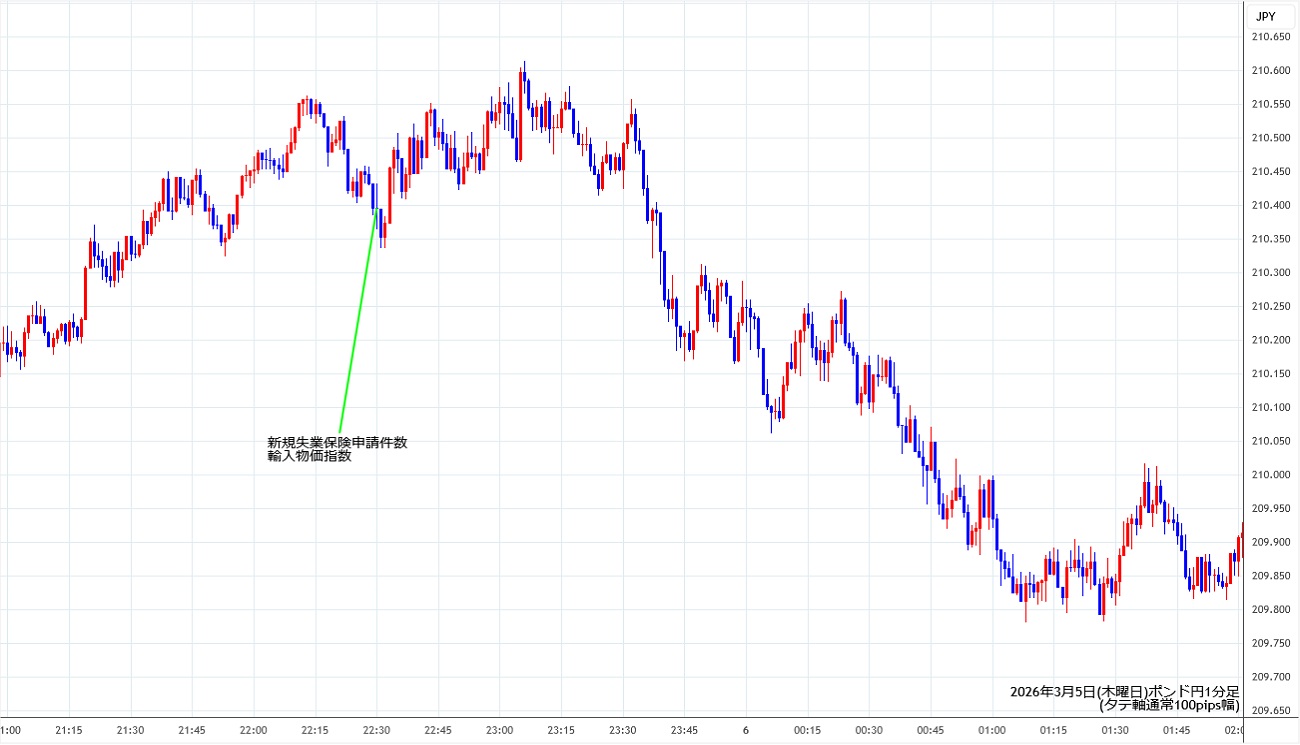Click the 00:30 time axis label
The image size is (1300, 745).
tap(869, 730)
